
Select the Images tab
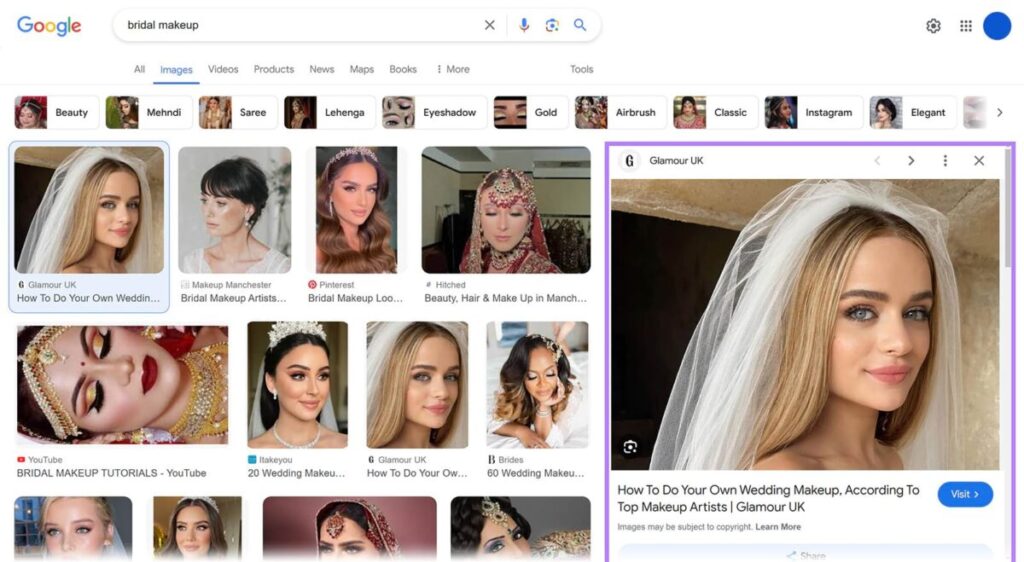tap(176, 70)
